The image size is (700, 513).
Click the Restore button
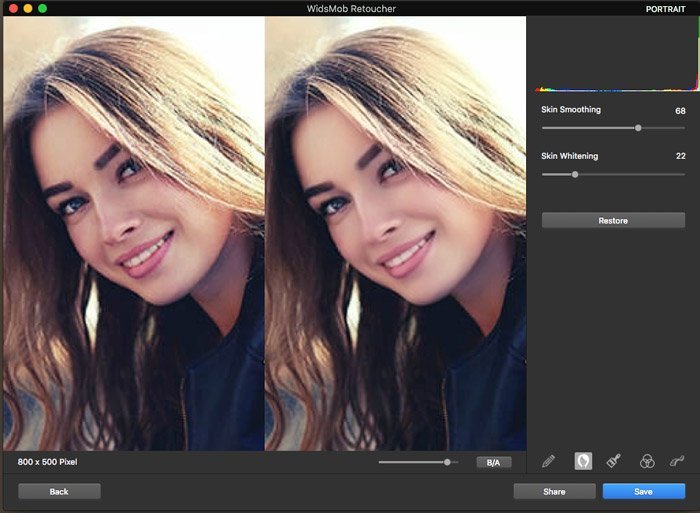pyautogui.click(x=613, y=220)
